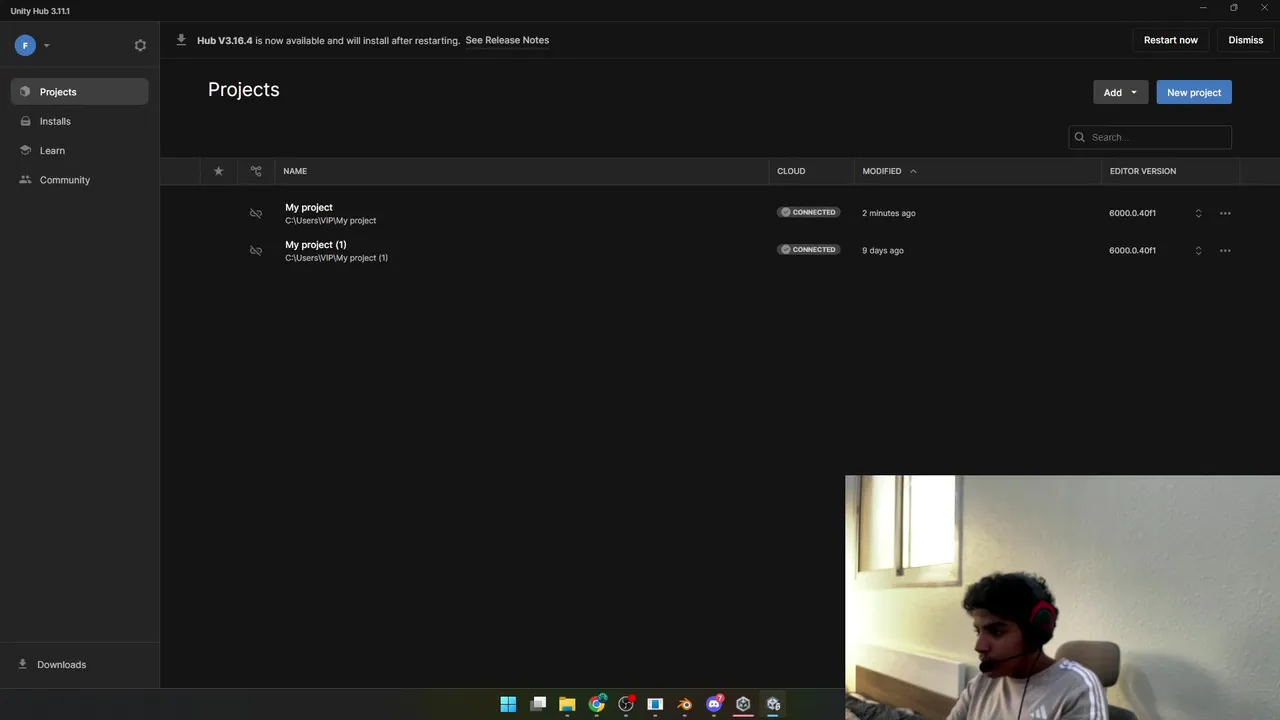The width and height of the screenshot is (1280, 720).
Task: Click the blue F account avatar
Action: tap(25, 45)
